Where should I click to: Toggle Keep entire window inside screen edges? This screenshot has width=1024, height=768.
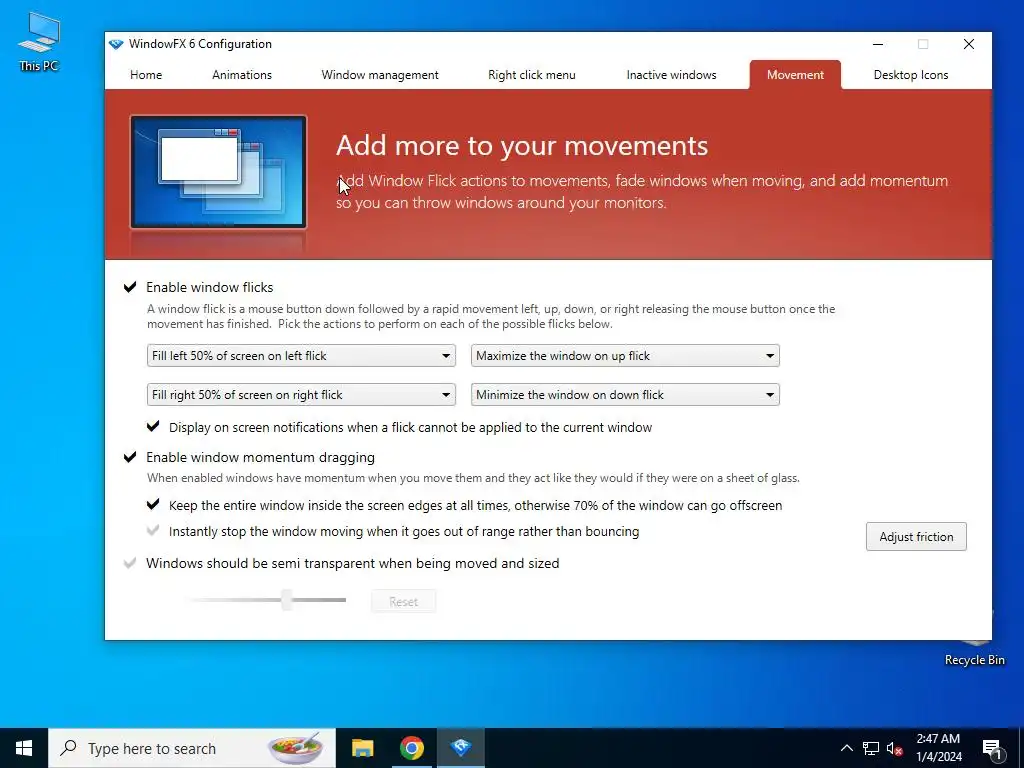click(x=153, y=504)
